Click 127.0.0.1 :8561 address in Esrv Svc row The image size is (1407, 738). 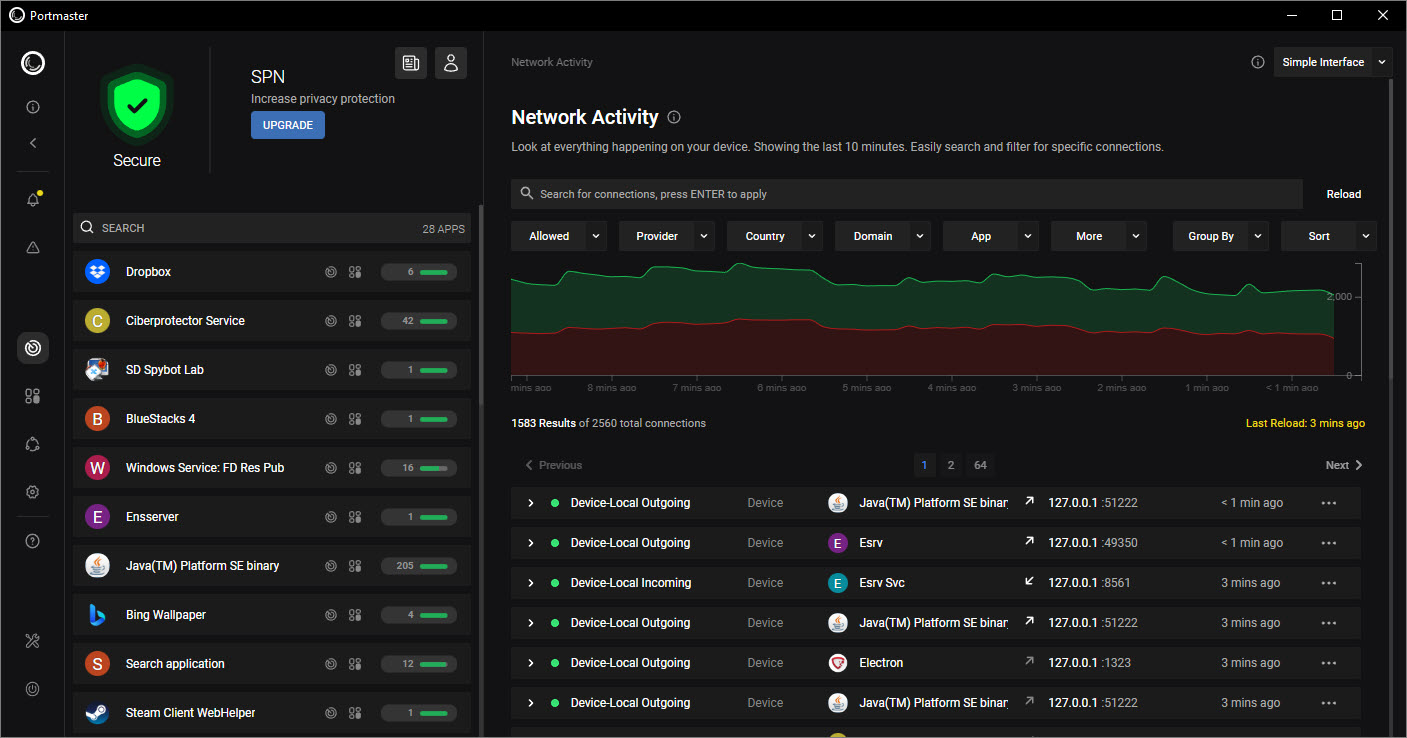pos(1089,583)
